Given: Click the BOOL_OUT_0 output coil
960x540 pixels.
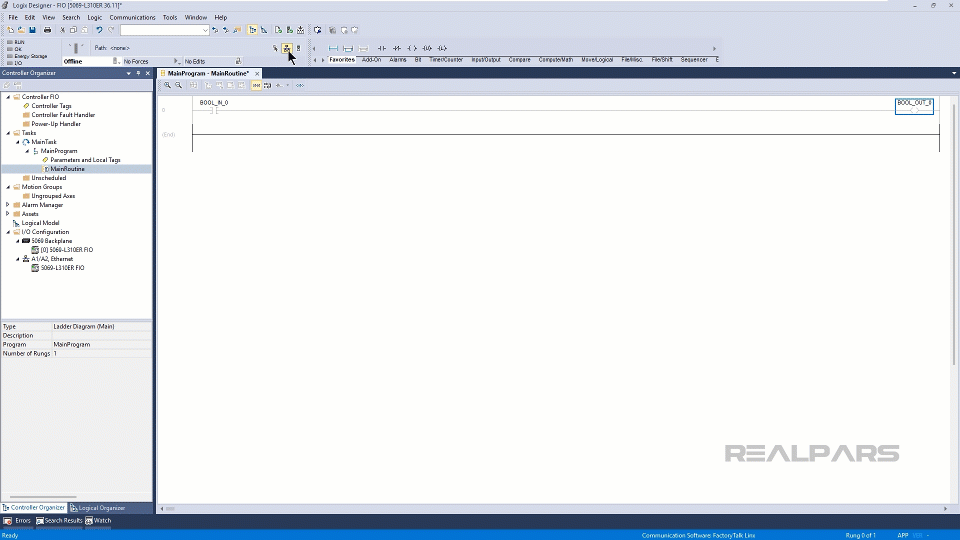Looking at the screenshot, I should pyautogui.click(x=914, y=107).
